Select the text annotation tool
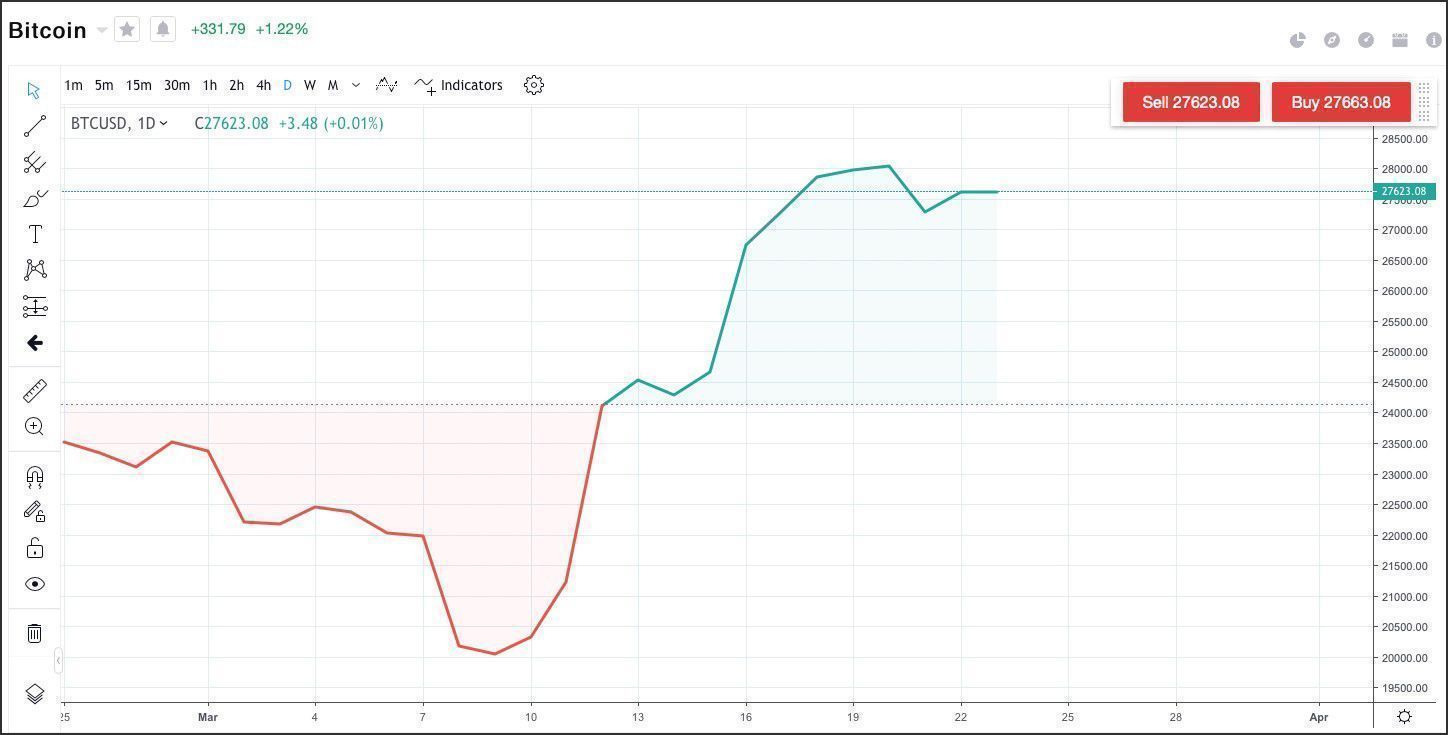This screenshot has height=735, width=1448. pyautogui.click(x=35, y=234)
